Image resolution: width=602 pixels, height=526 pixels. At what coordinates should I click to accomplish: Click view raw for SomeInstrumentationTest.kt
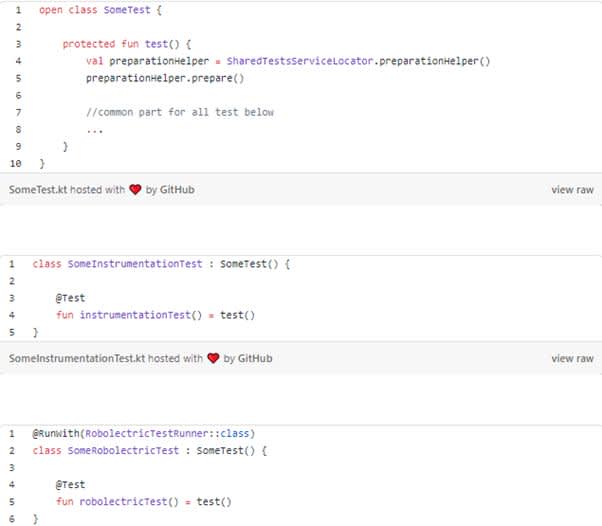(x=572, y=358)
